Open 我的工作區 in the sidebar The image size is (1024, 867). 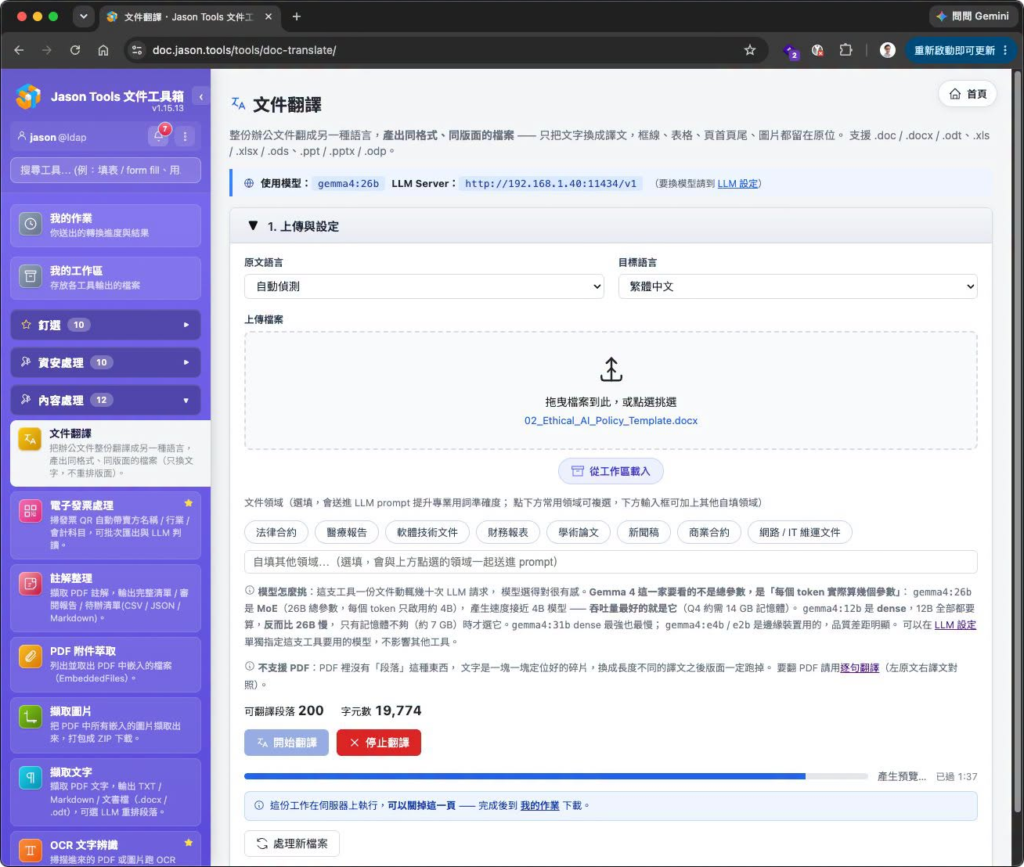[105, 278]
